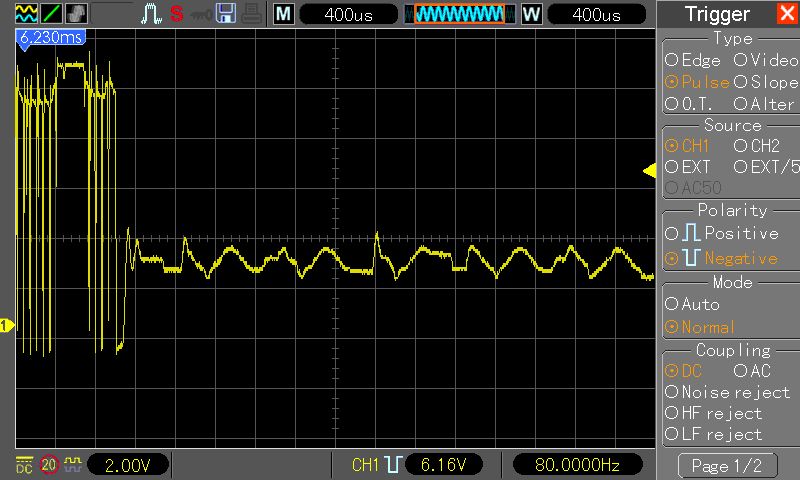Select Negative pulse polarity
800x480 pixels.
(721, 258)
